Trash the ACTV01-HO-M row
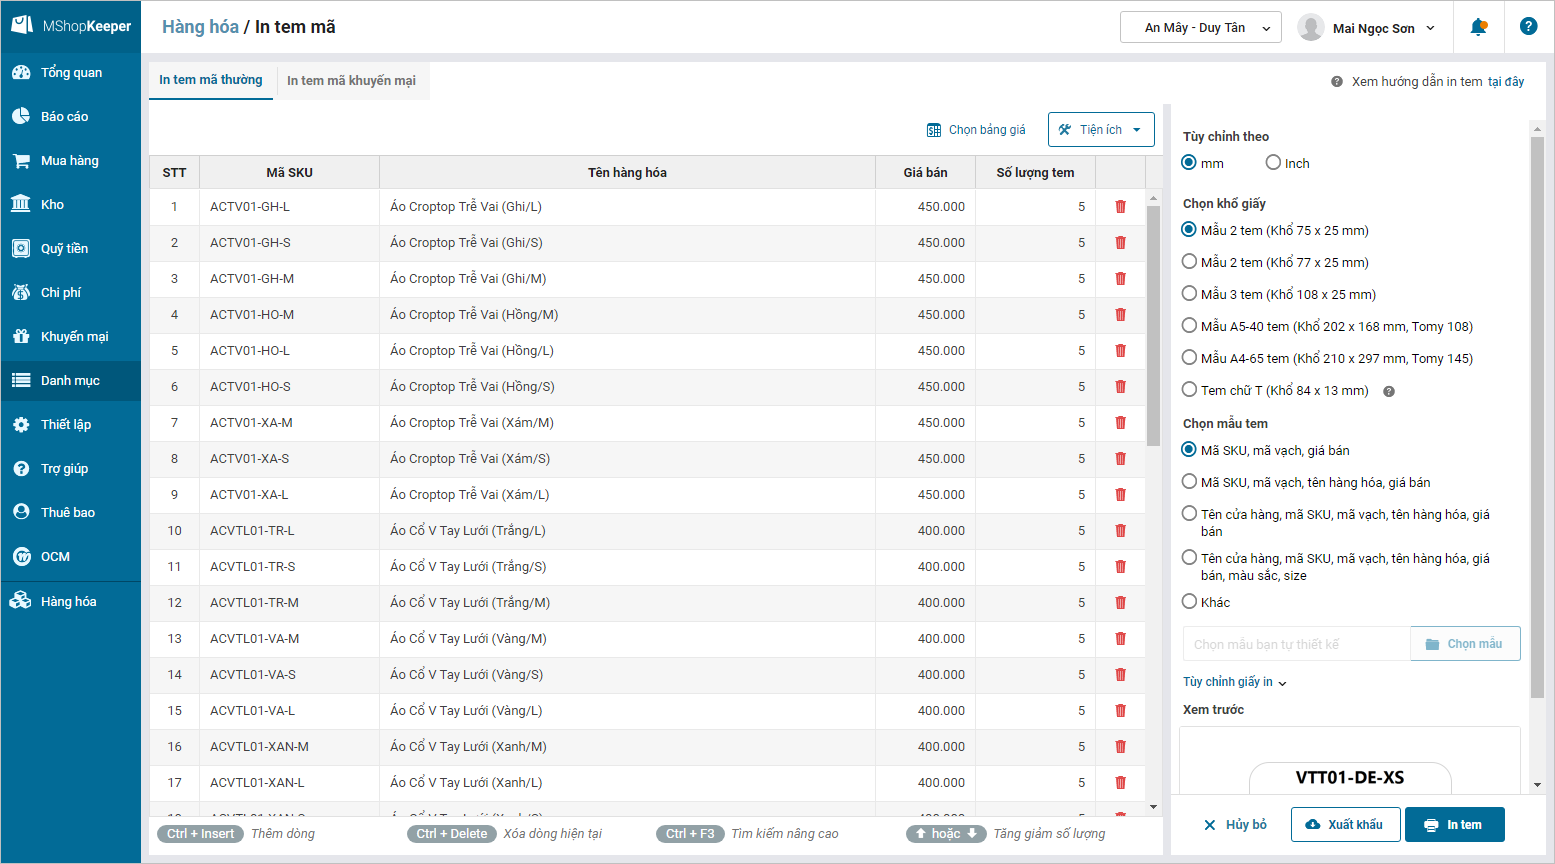 1120,315
